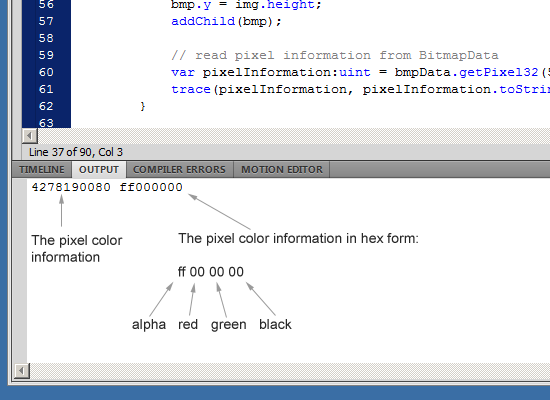This screenshot has height=400, width=550.
Task: Click the output value 4278190080
Action: pyautogui.click(x=71, y=187)
